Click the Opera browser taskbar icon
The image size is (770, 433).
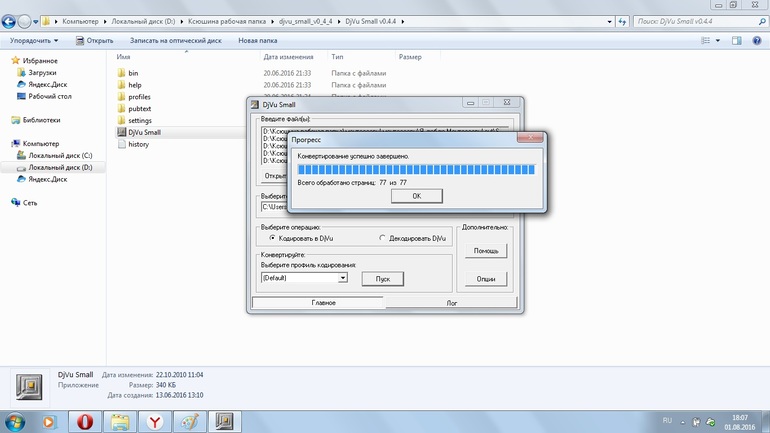(x=85, y=421)
